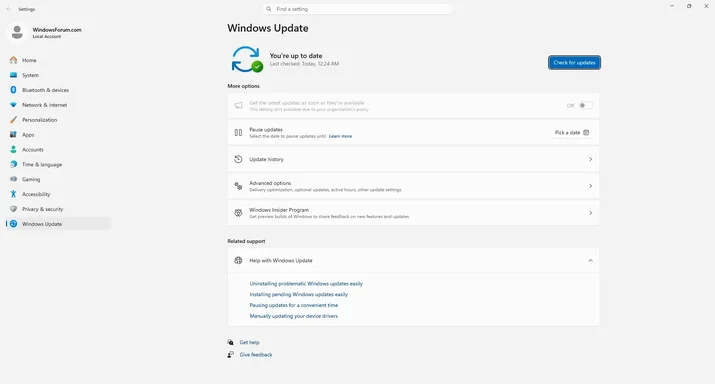This screenshot has width=715, height=384.
Task: Click the WindowsForum.com account name
Action: 57,30
